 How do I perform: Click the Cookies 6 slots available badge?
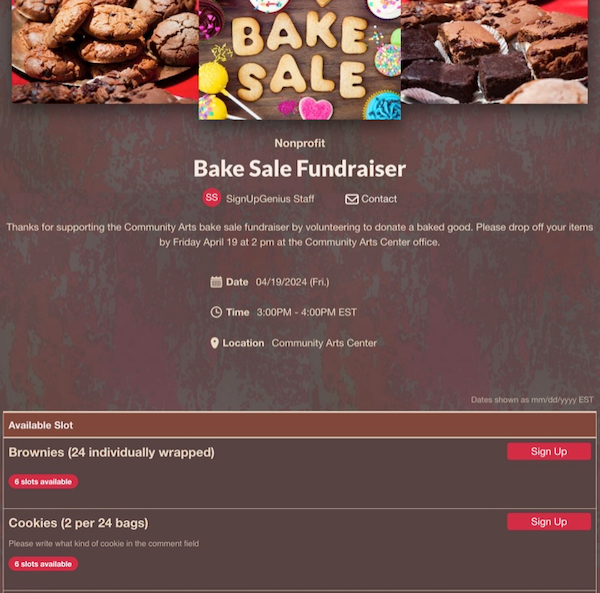(x=43, y=564)
